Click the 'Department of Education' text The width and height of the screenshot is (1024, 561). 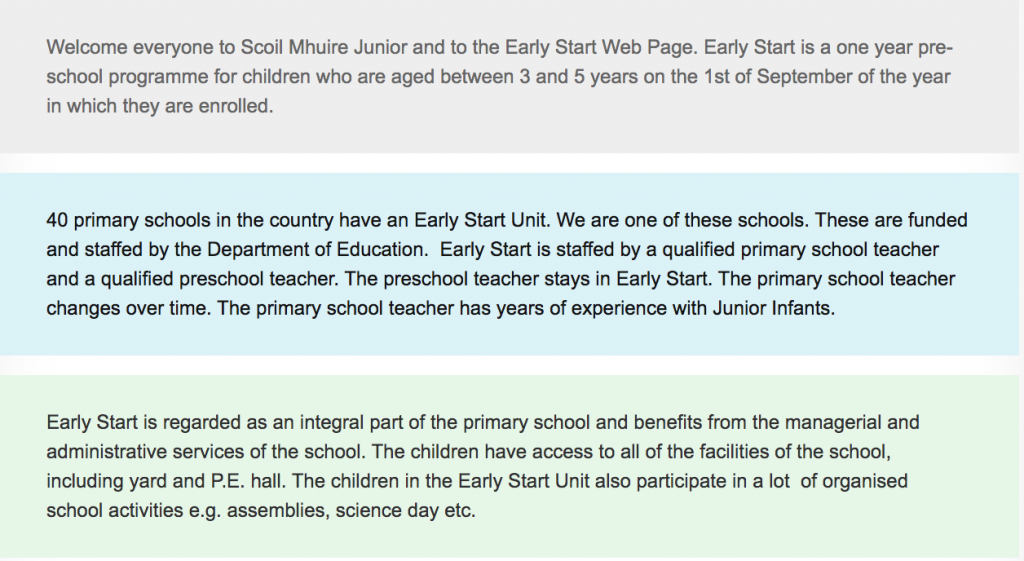[x=315, y=249]
